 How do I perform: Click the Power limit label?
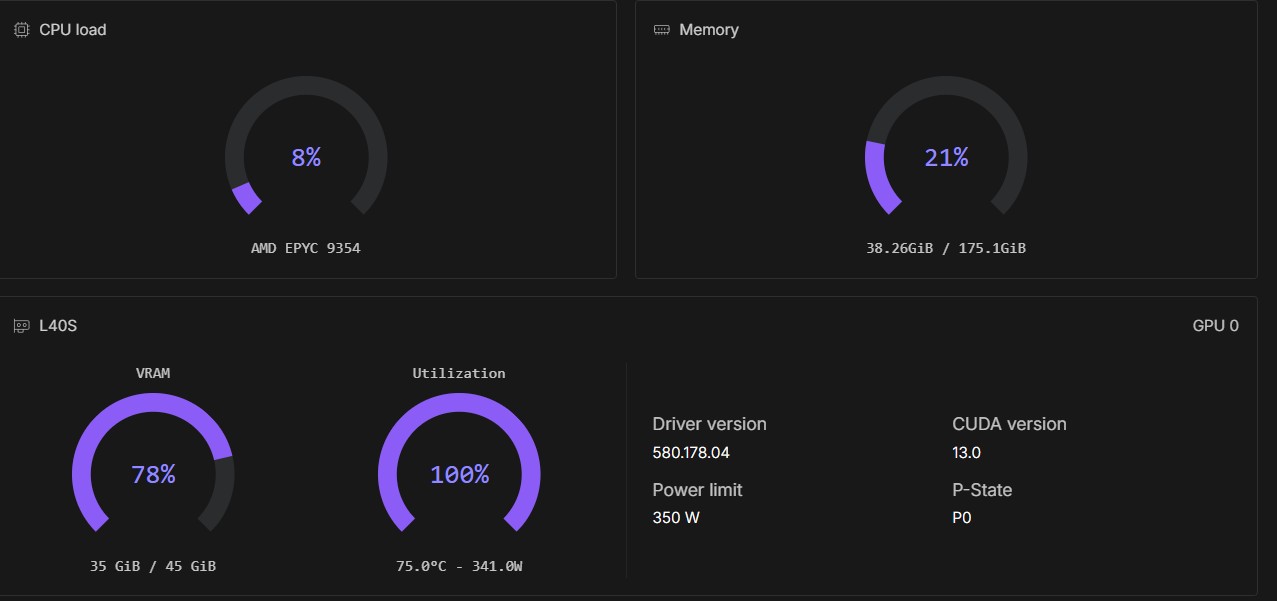(x=697, y=490)
